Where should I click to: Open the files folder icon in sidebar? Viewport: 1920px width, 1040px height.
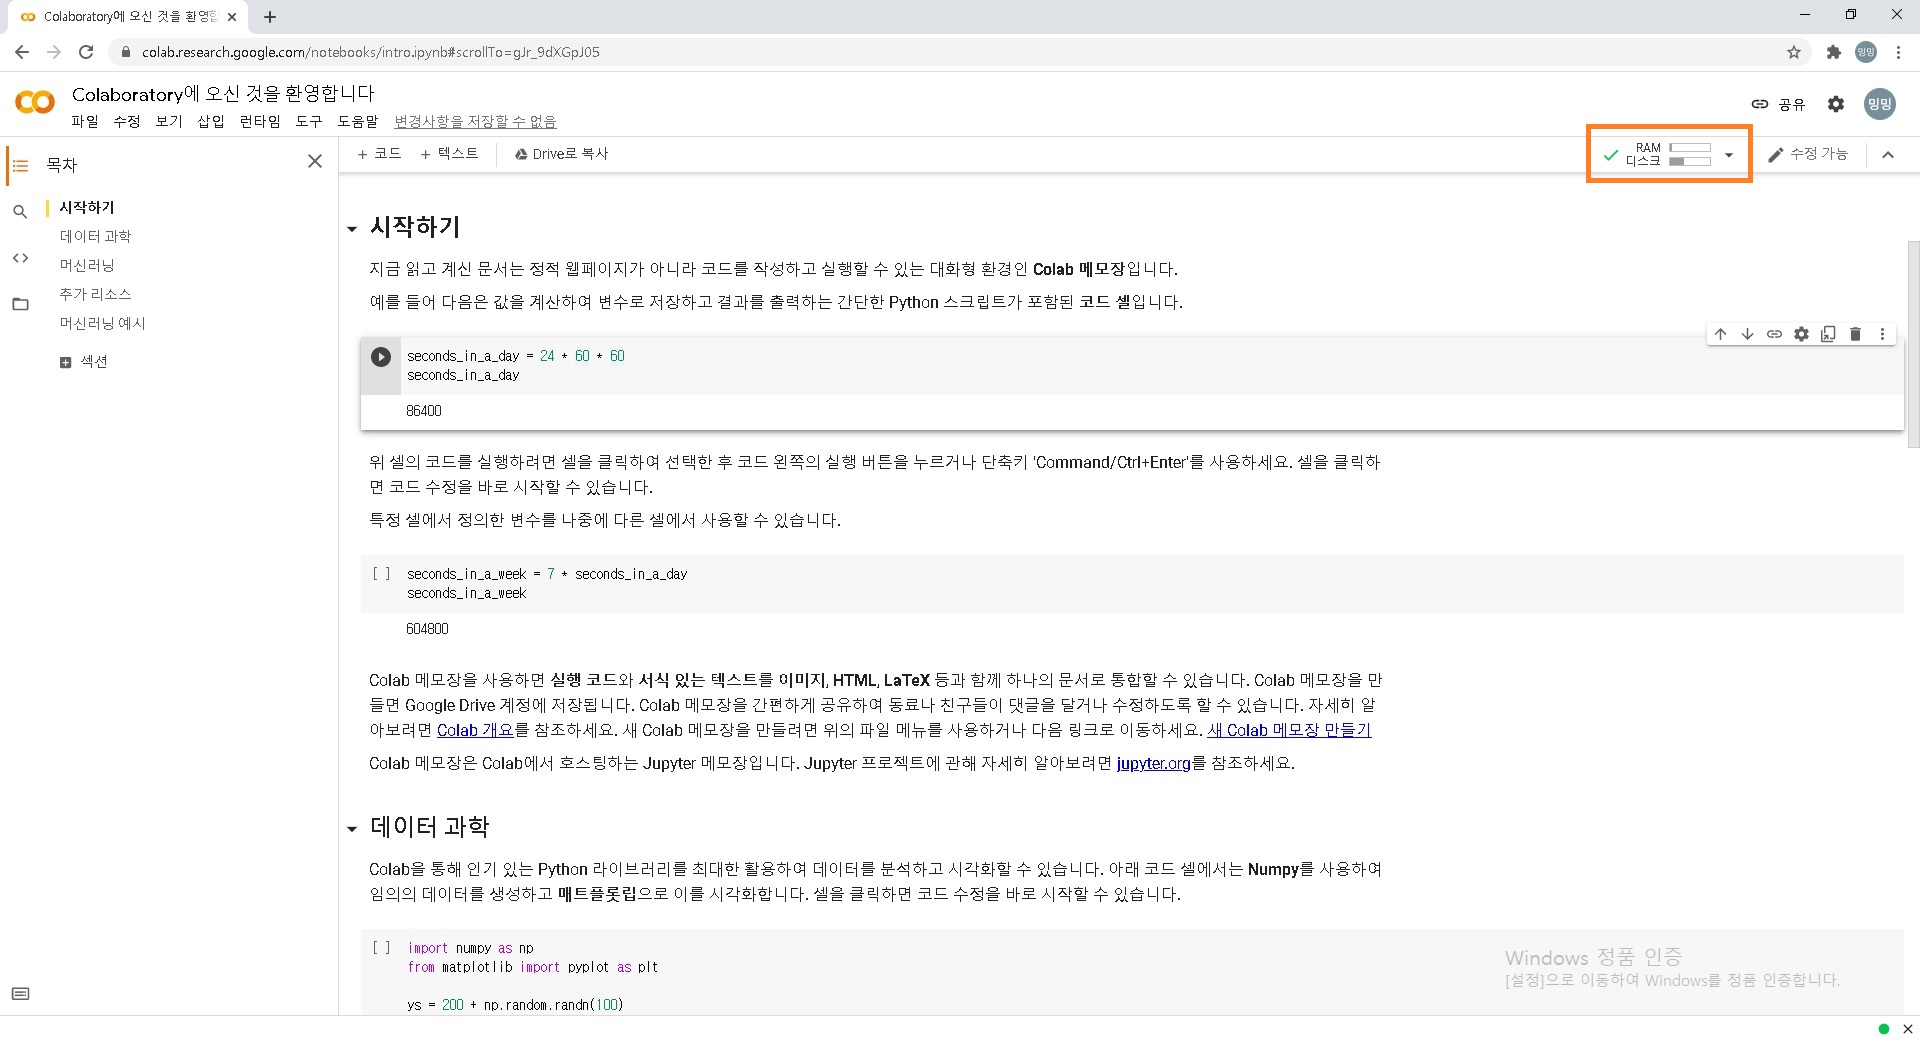pos(20,304)
